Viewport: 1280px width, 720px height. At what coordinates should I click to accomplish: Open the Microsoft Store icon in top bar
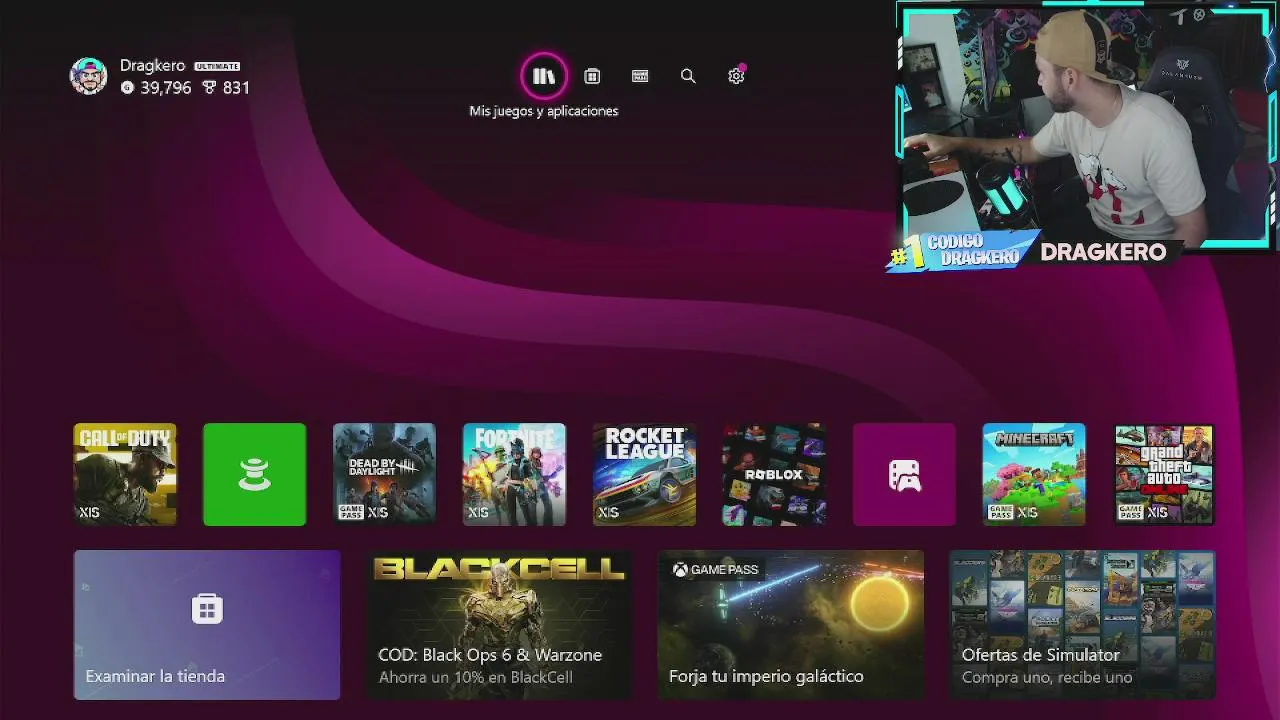pyautogui.click(x=592, y=76)
